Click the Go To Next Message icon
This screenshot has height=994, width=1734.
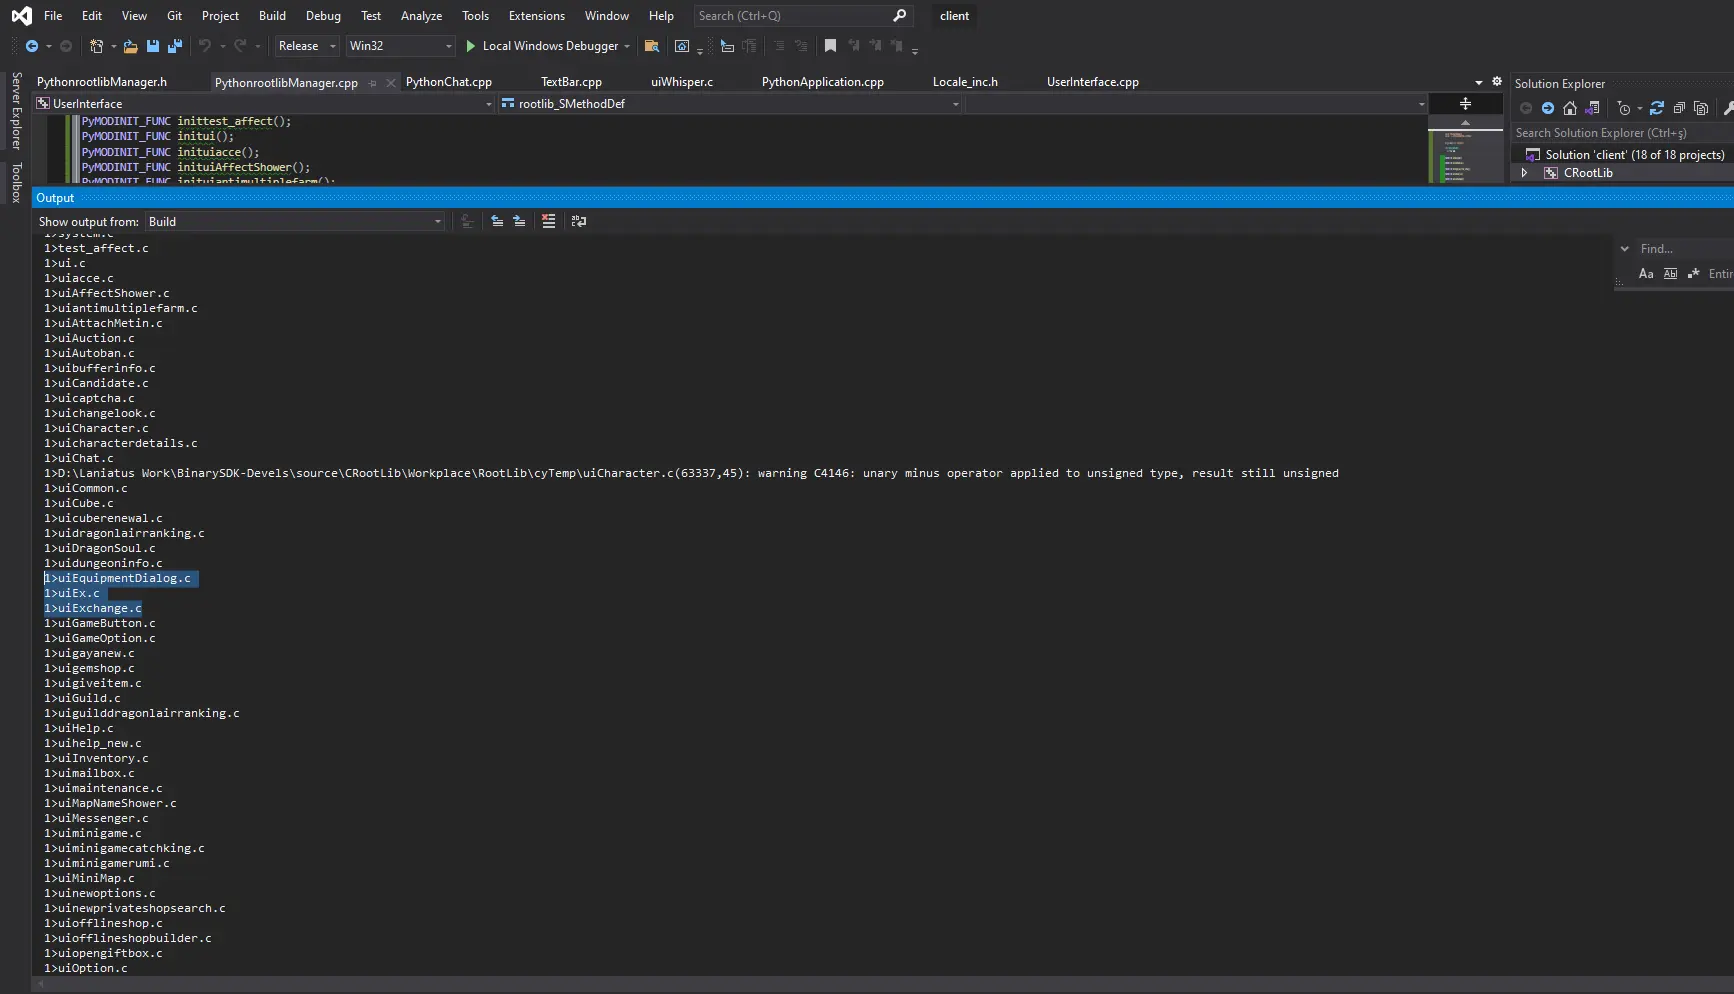coord(519,221)
